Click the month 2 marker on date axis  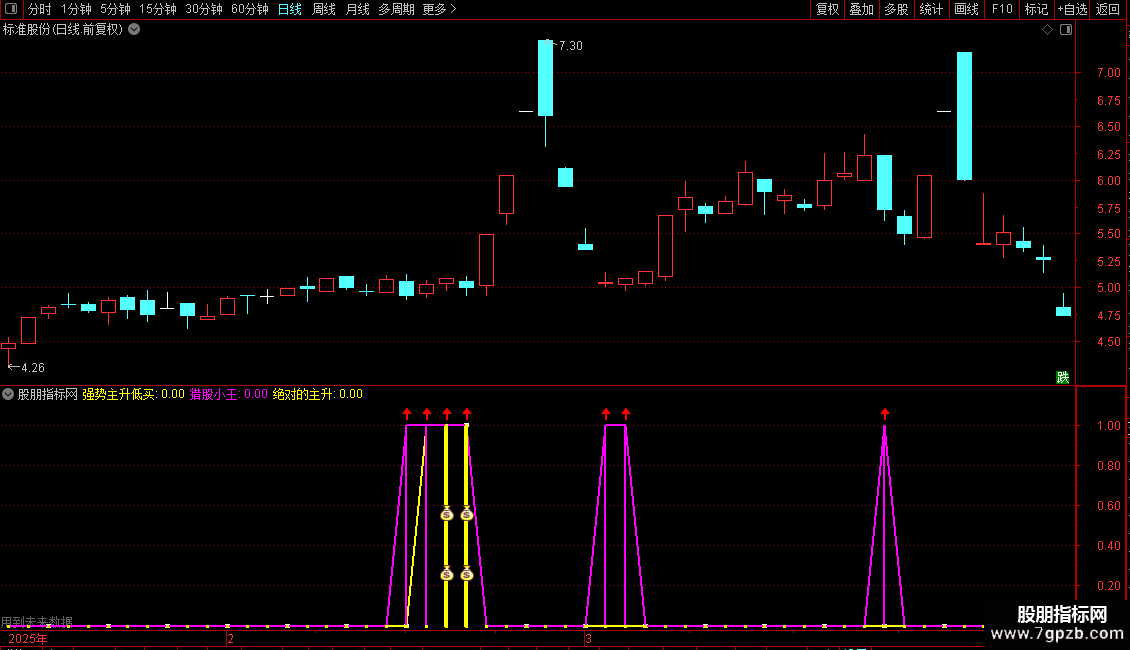coord(230,639)
